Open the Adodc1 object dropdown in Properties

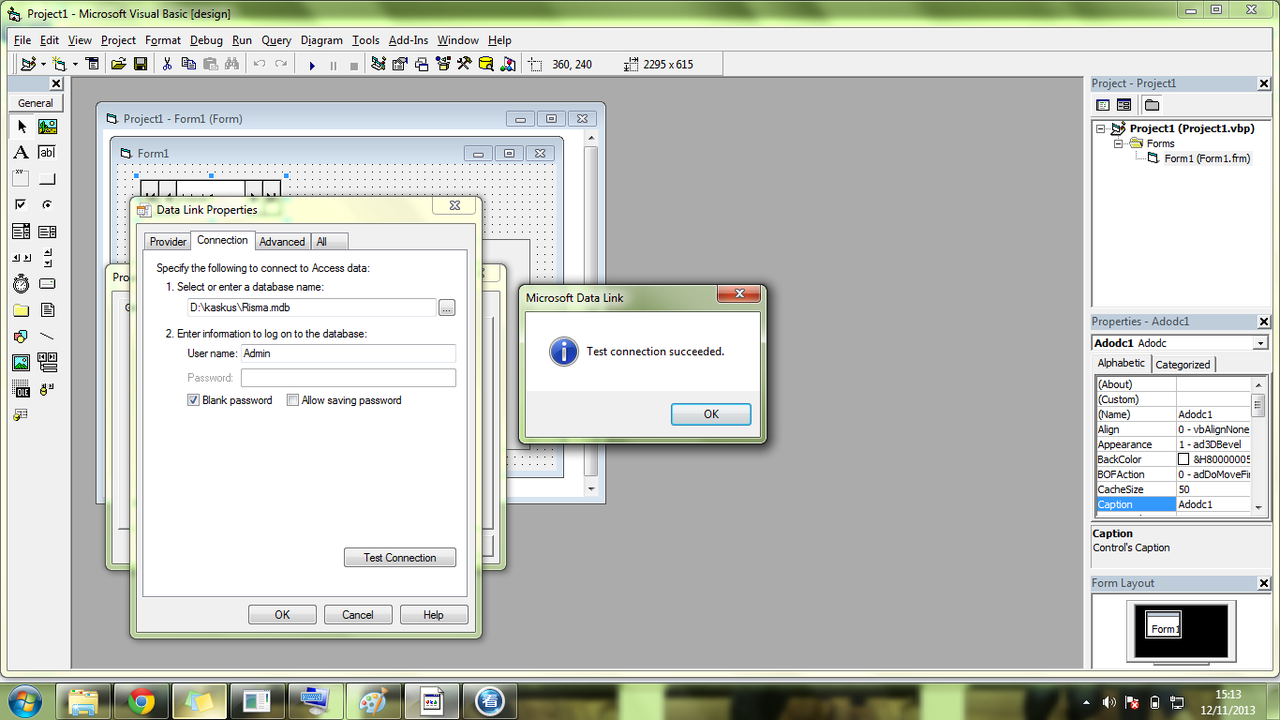(x=1261, y=343)
